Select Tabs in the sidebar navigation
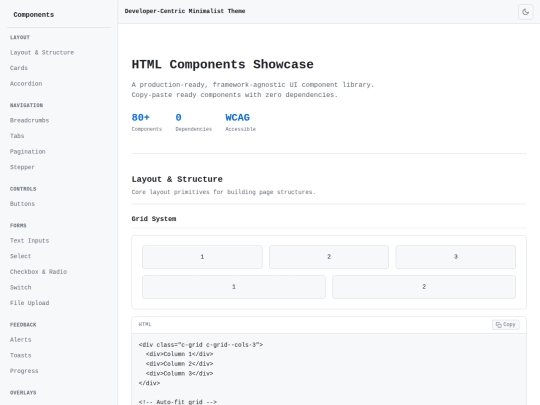The image size is (540, 405). pyautogui.click(x=17, y=136)
